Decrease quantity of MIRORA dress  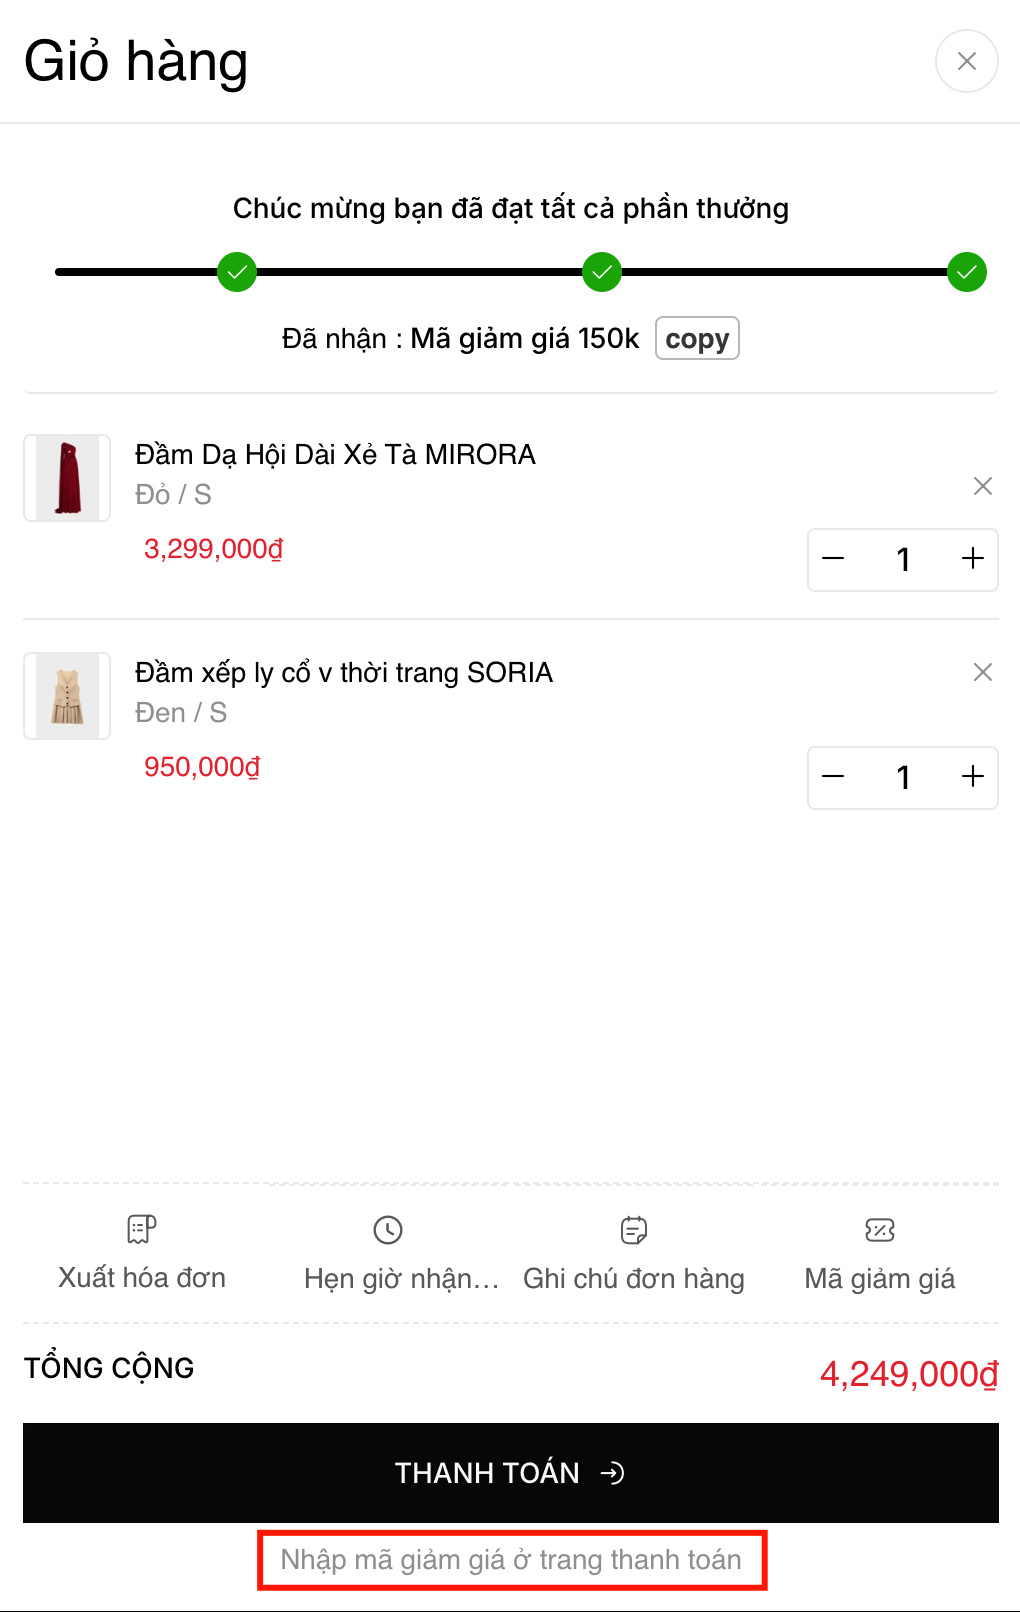(834, 559)
